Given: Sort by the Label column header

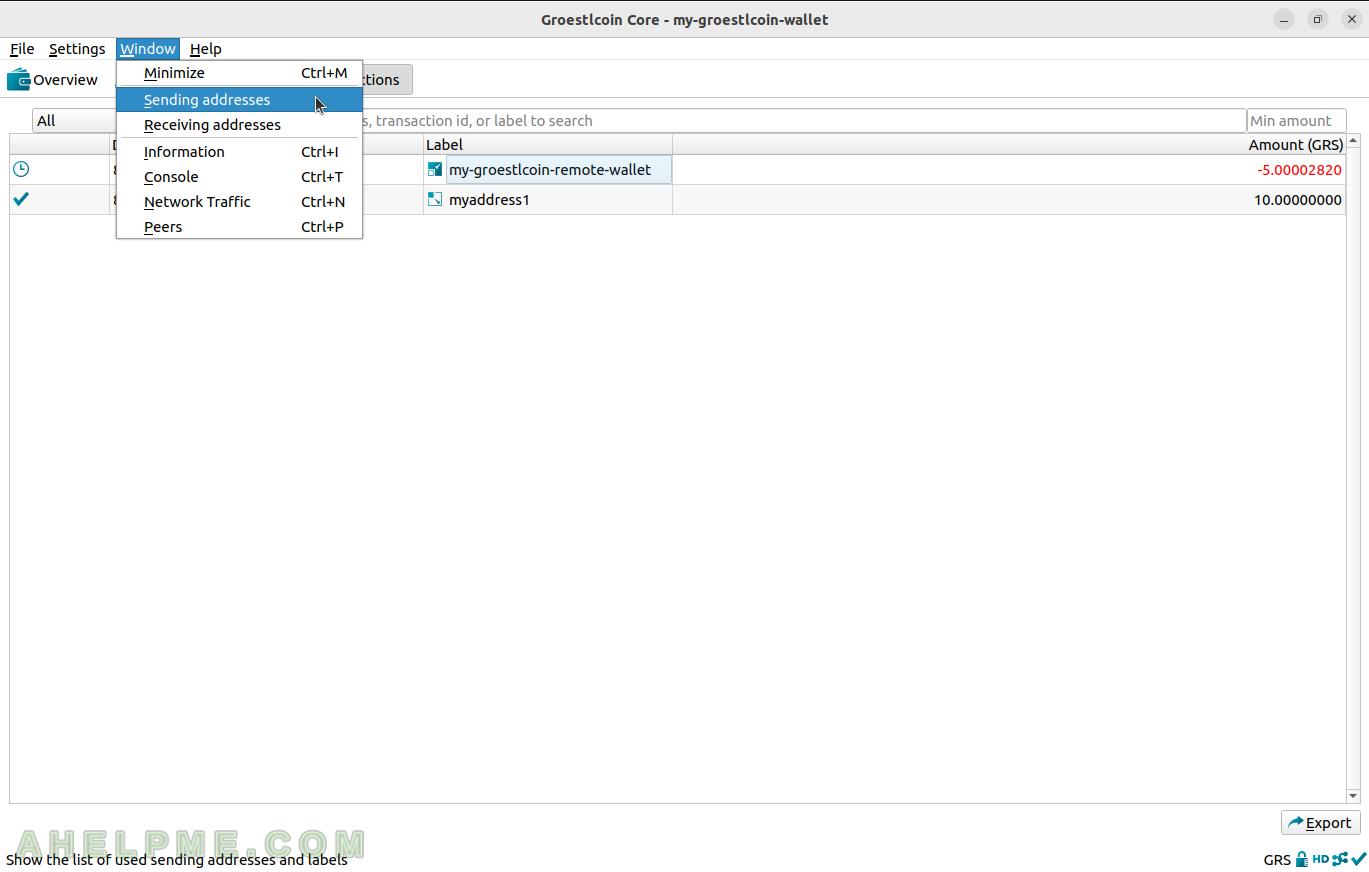Looking at the screenshot, I should click(548, 145).
